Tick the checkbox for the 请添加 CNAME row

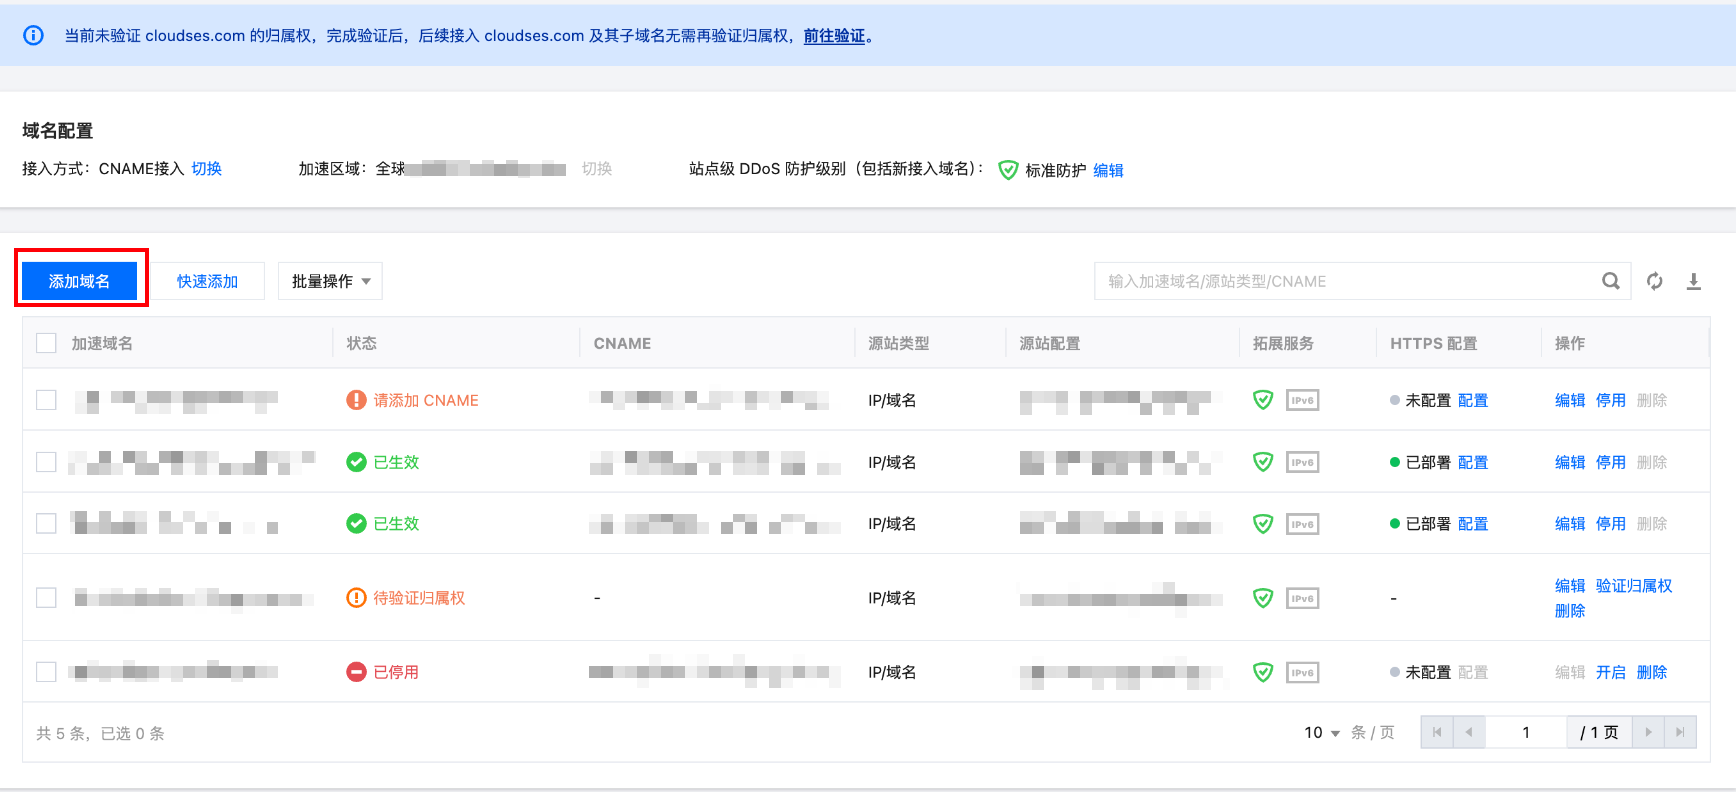pos(46,400)
